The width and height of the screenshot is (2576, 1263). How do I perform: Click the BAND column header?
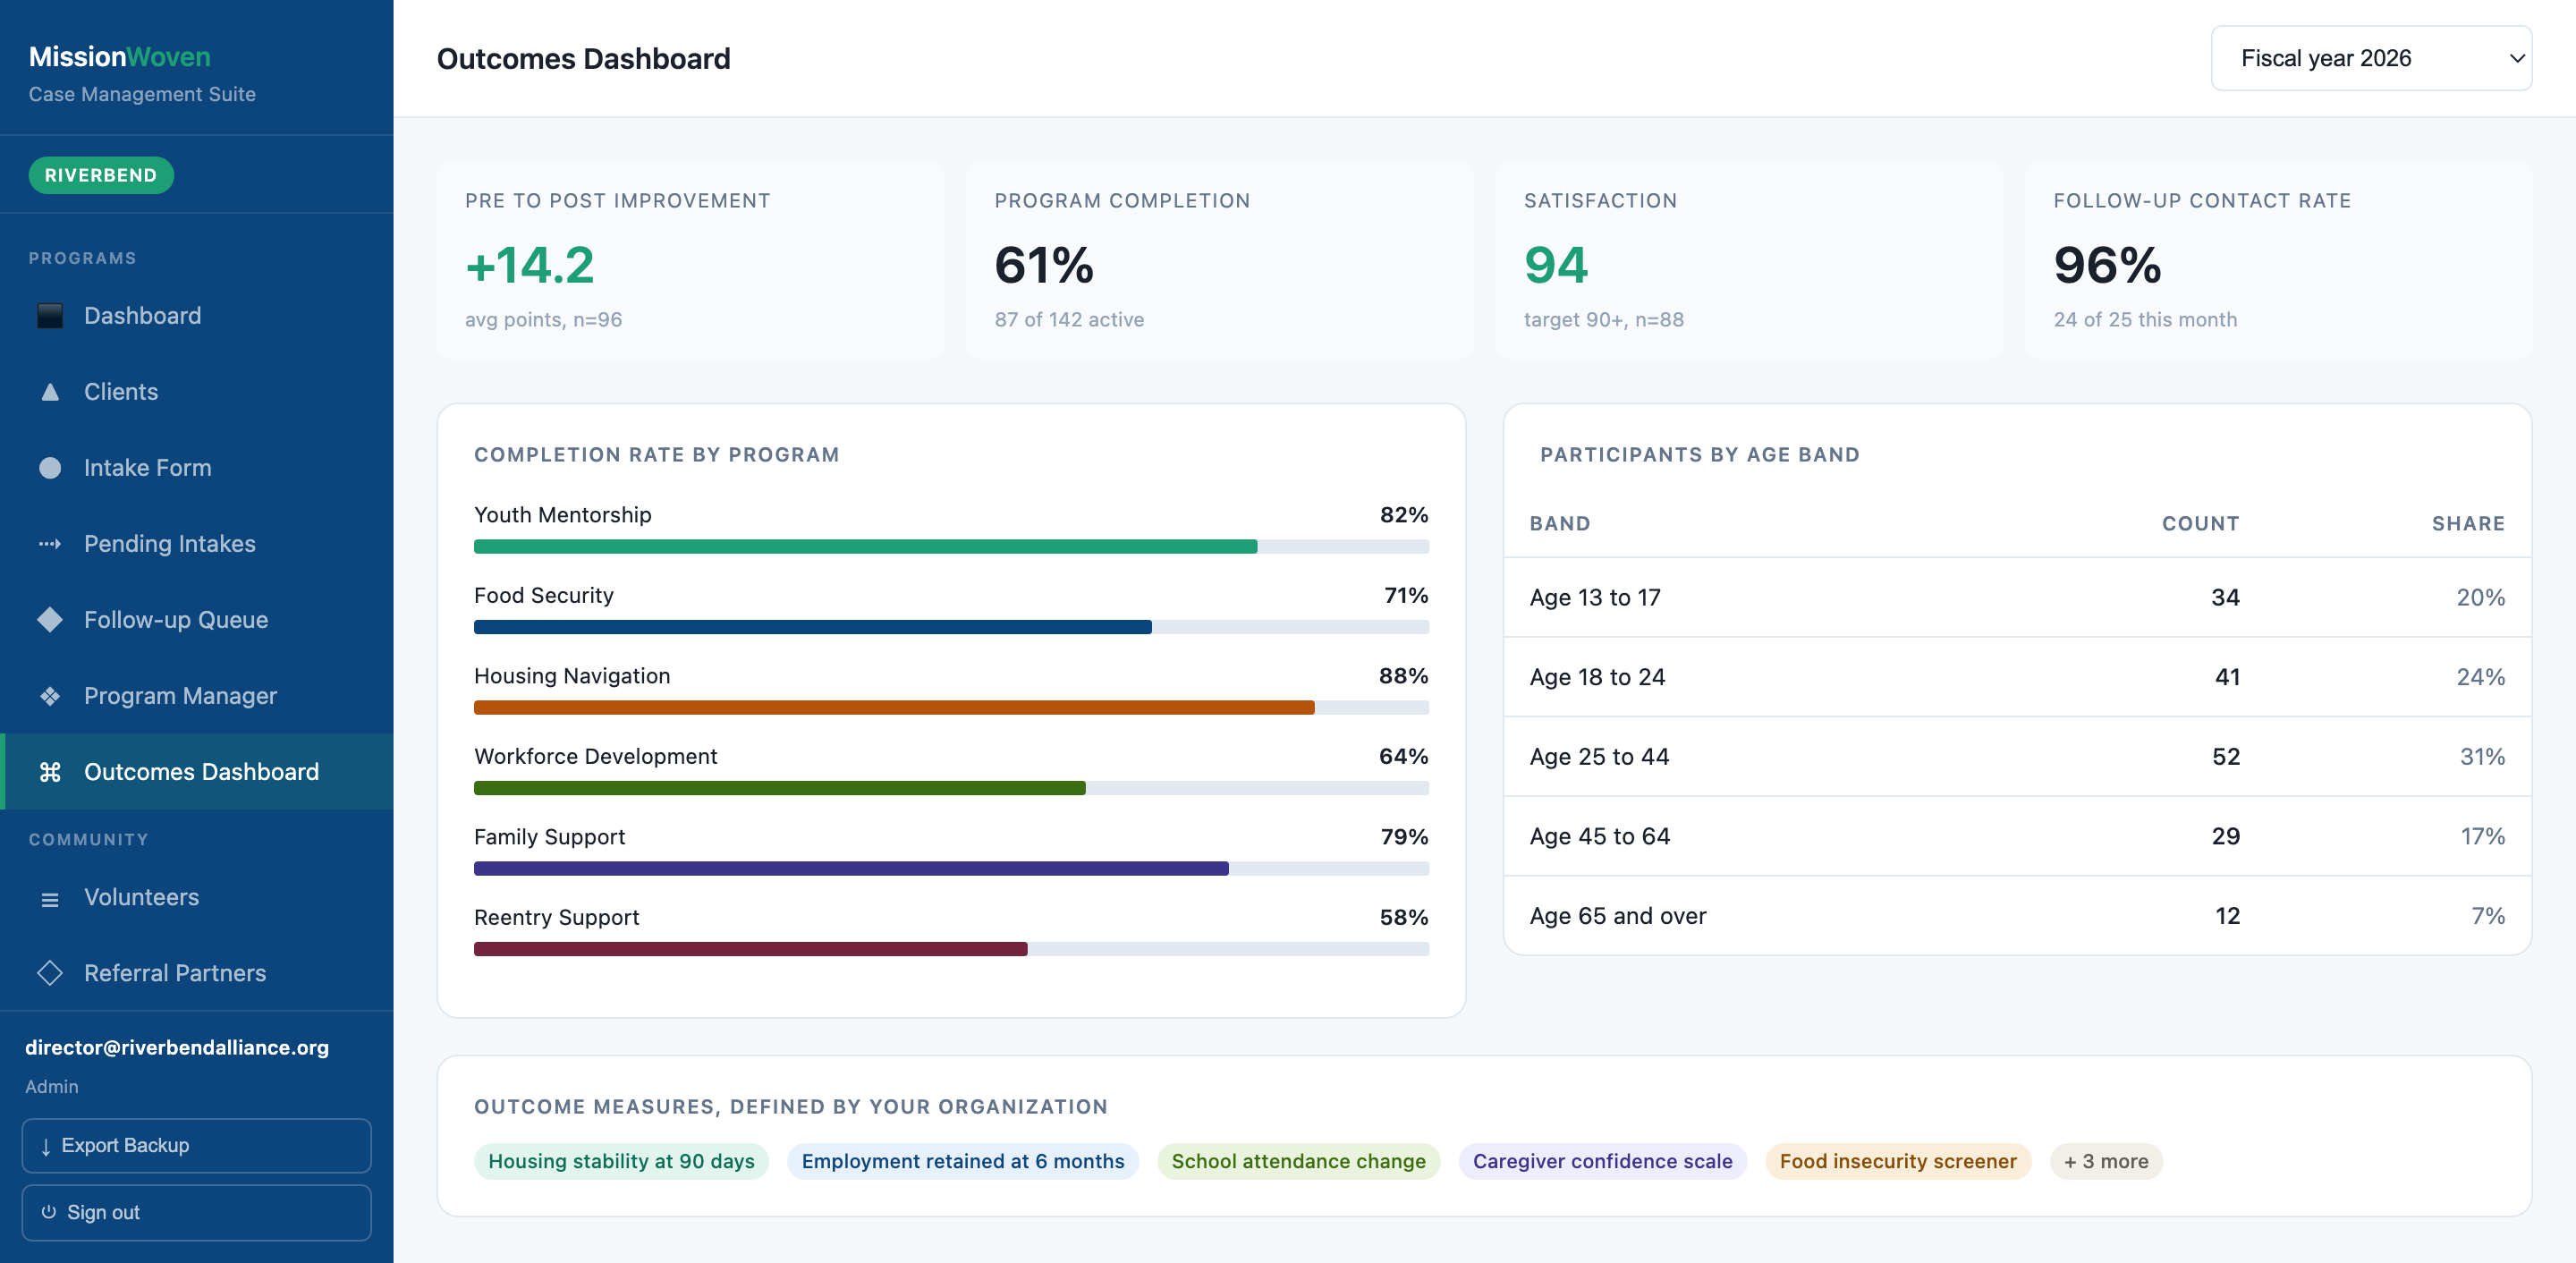click(x=1560, y=524)
